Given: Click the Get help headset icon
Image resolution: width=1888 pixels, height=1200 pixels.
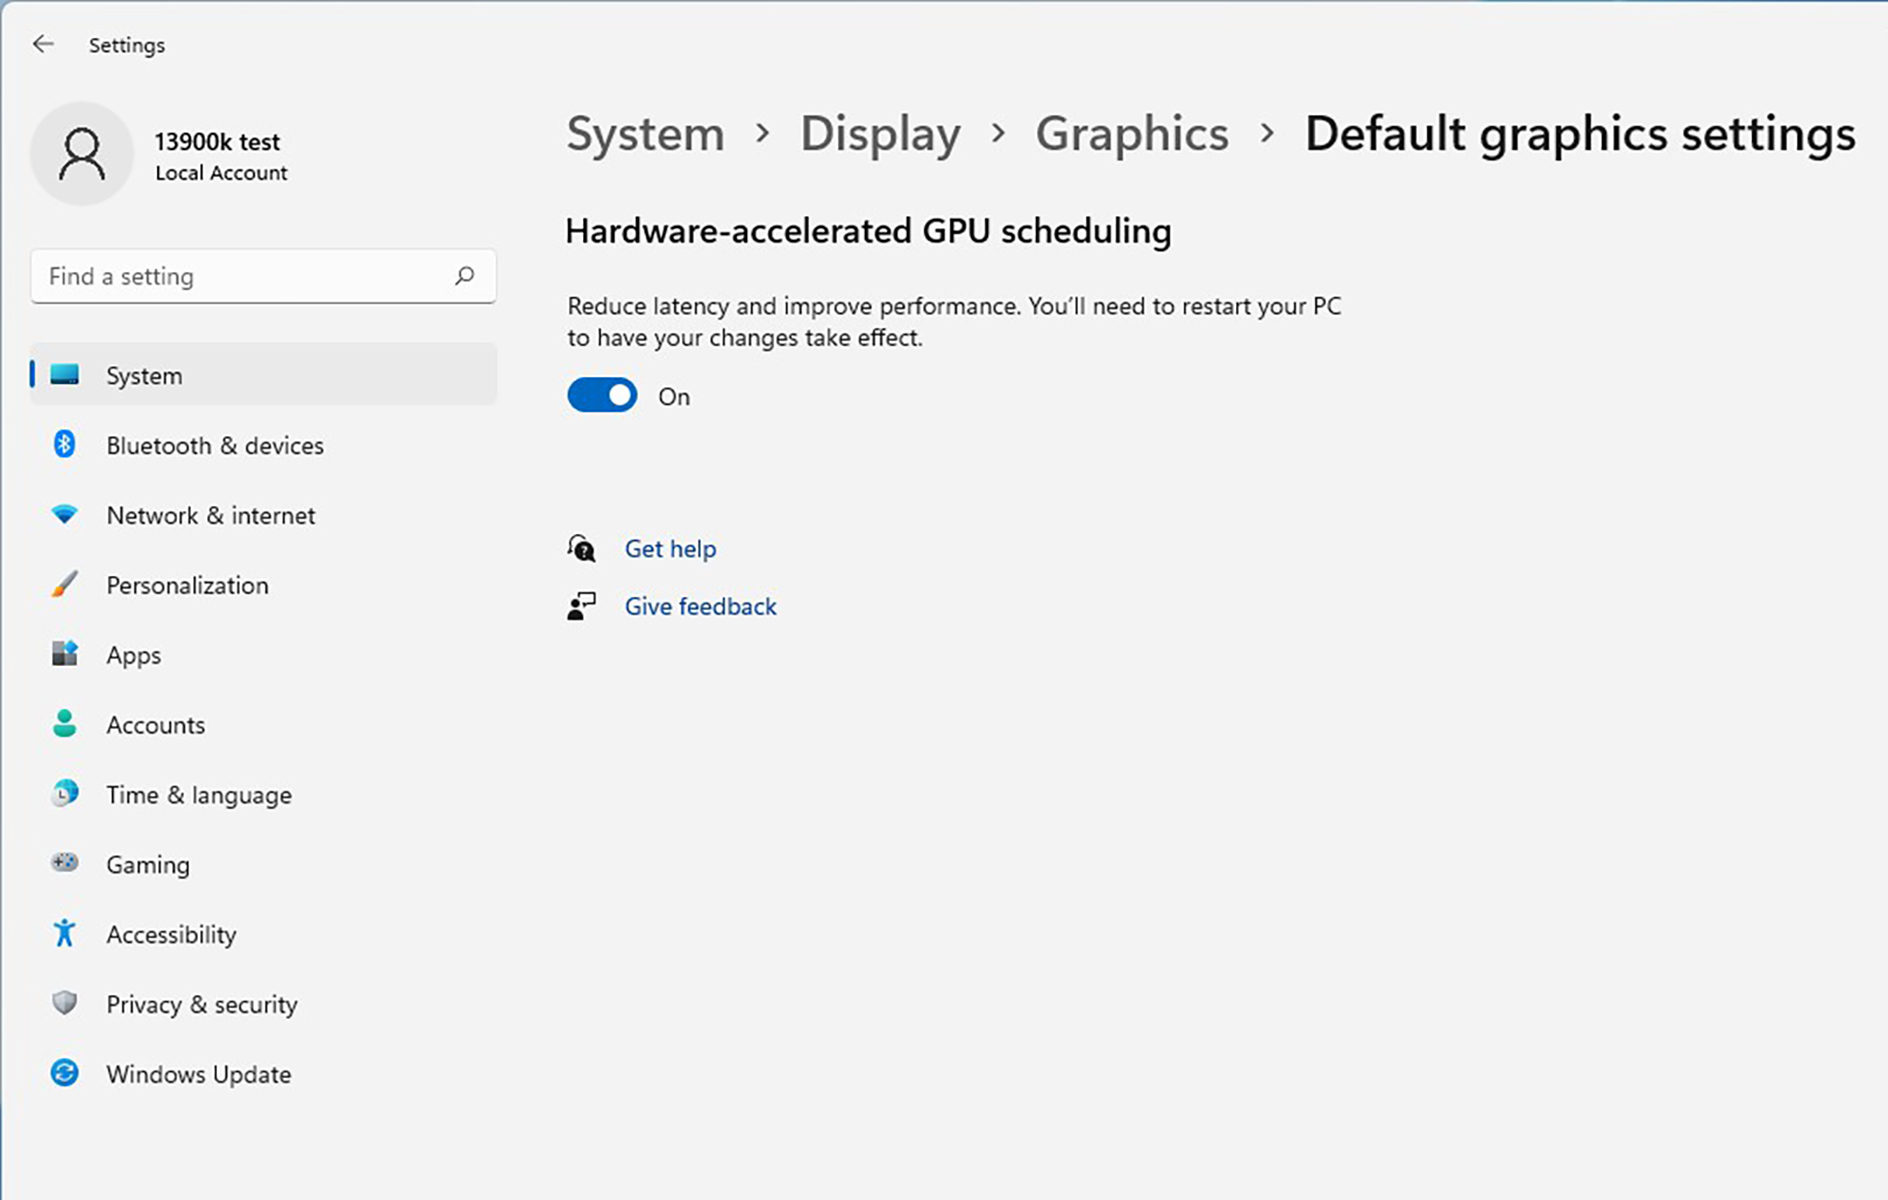Looking at the screenshot, I should pyautogui.click(x=581, y=549).
